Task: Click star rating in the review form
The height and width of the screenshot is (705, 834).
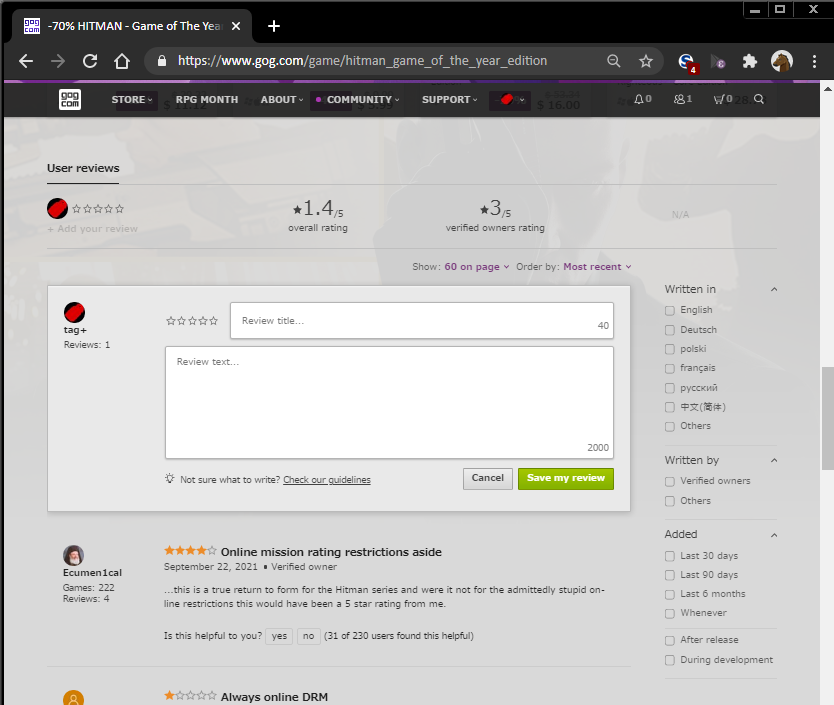Action: click(x=192, y=321)
